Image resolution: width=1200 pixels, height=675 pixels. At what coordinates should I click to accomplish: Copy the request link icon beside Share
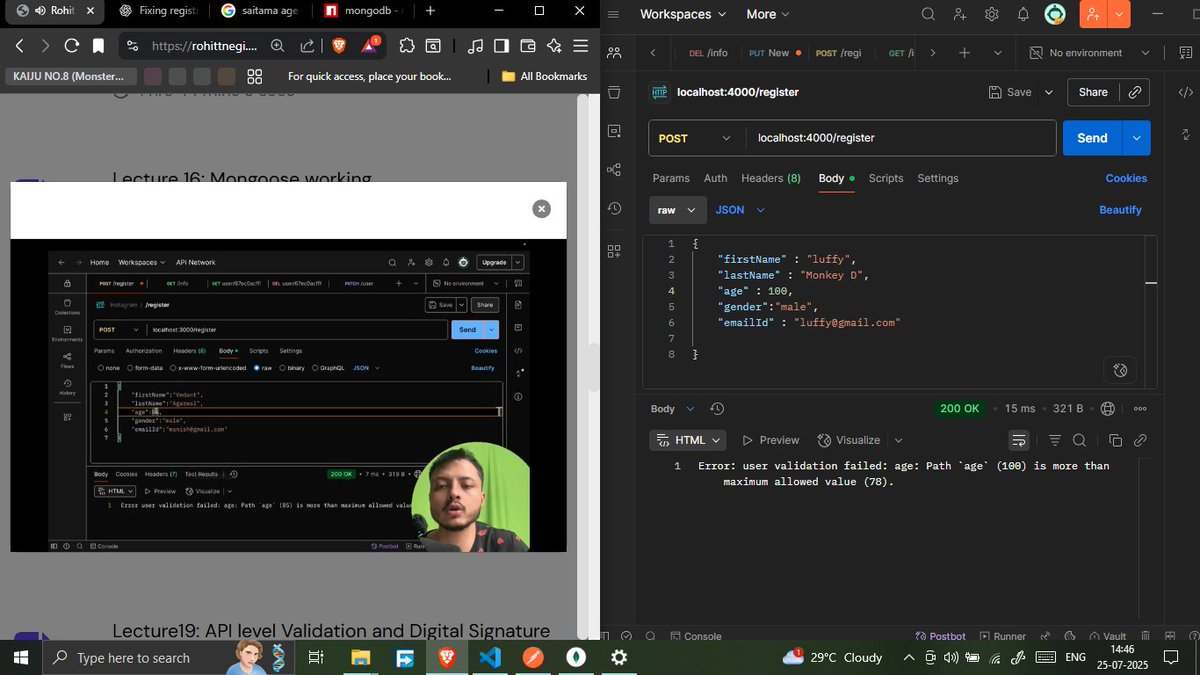pos(1135,92)
